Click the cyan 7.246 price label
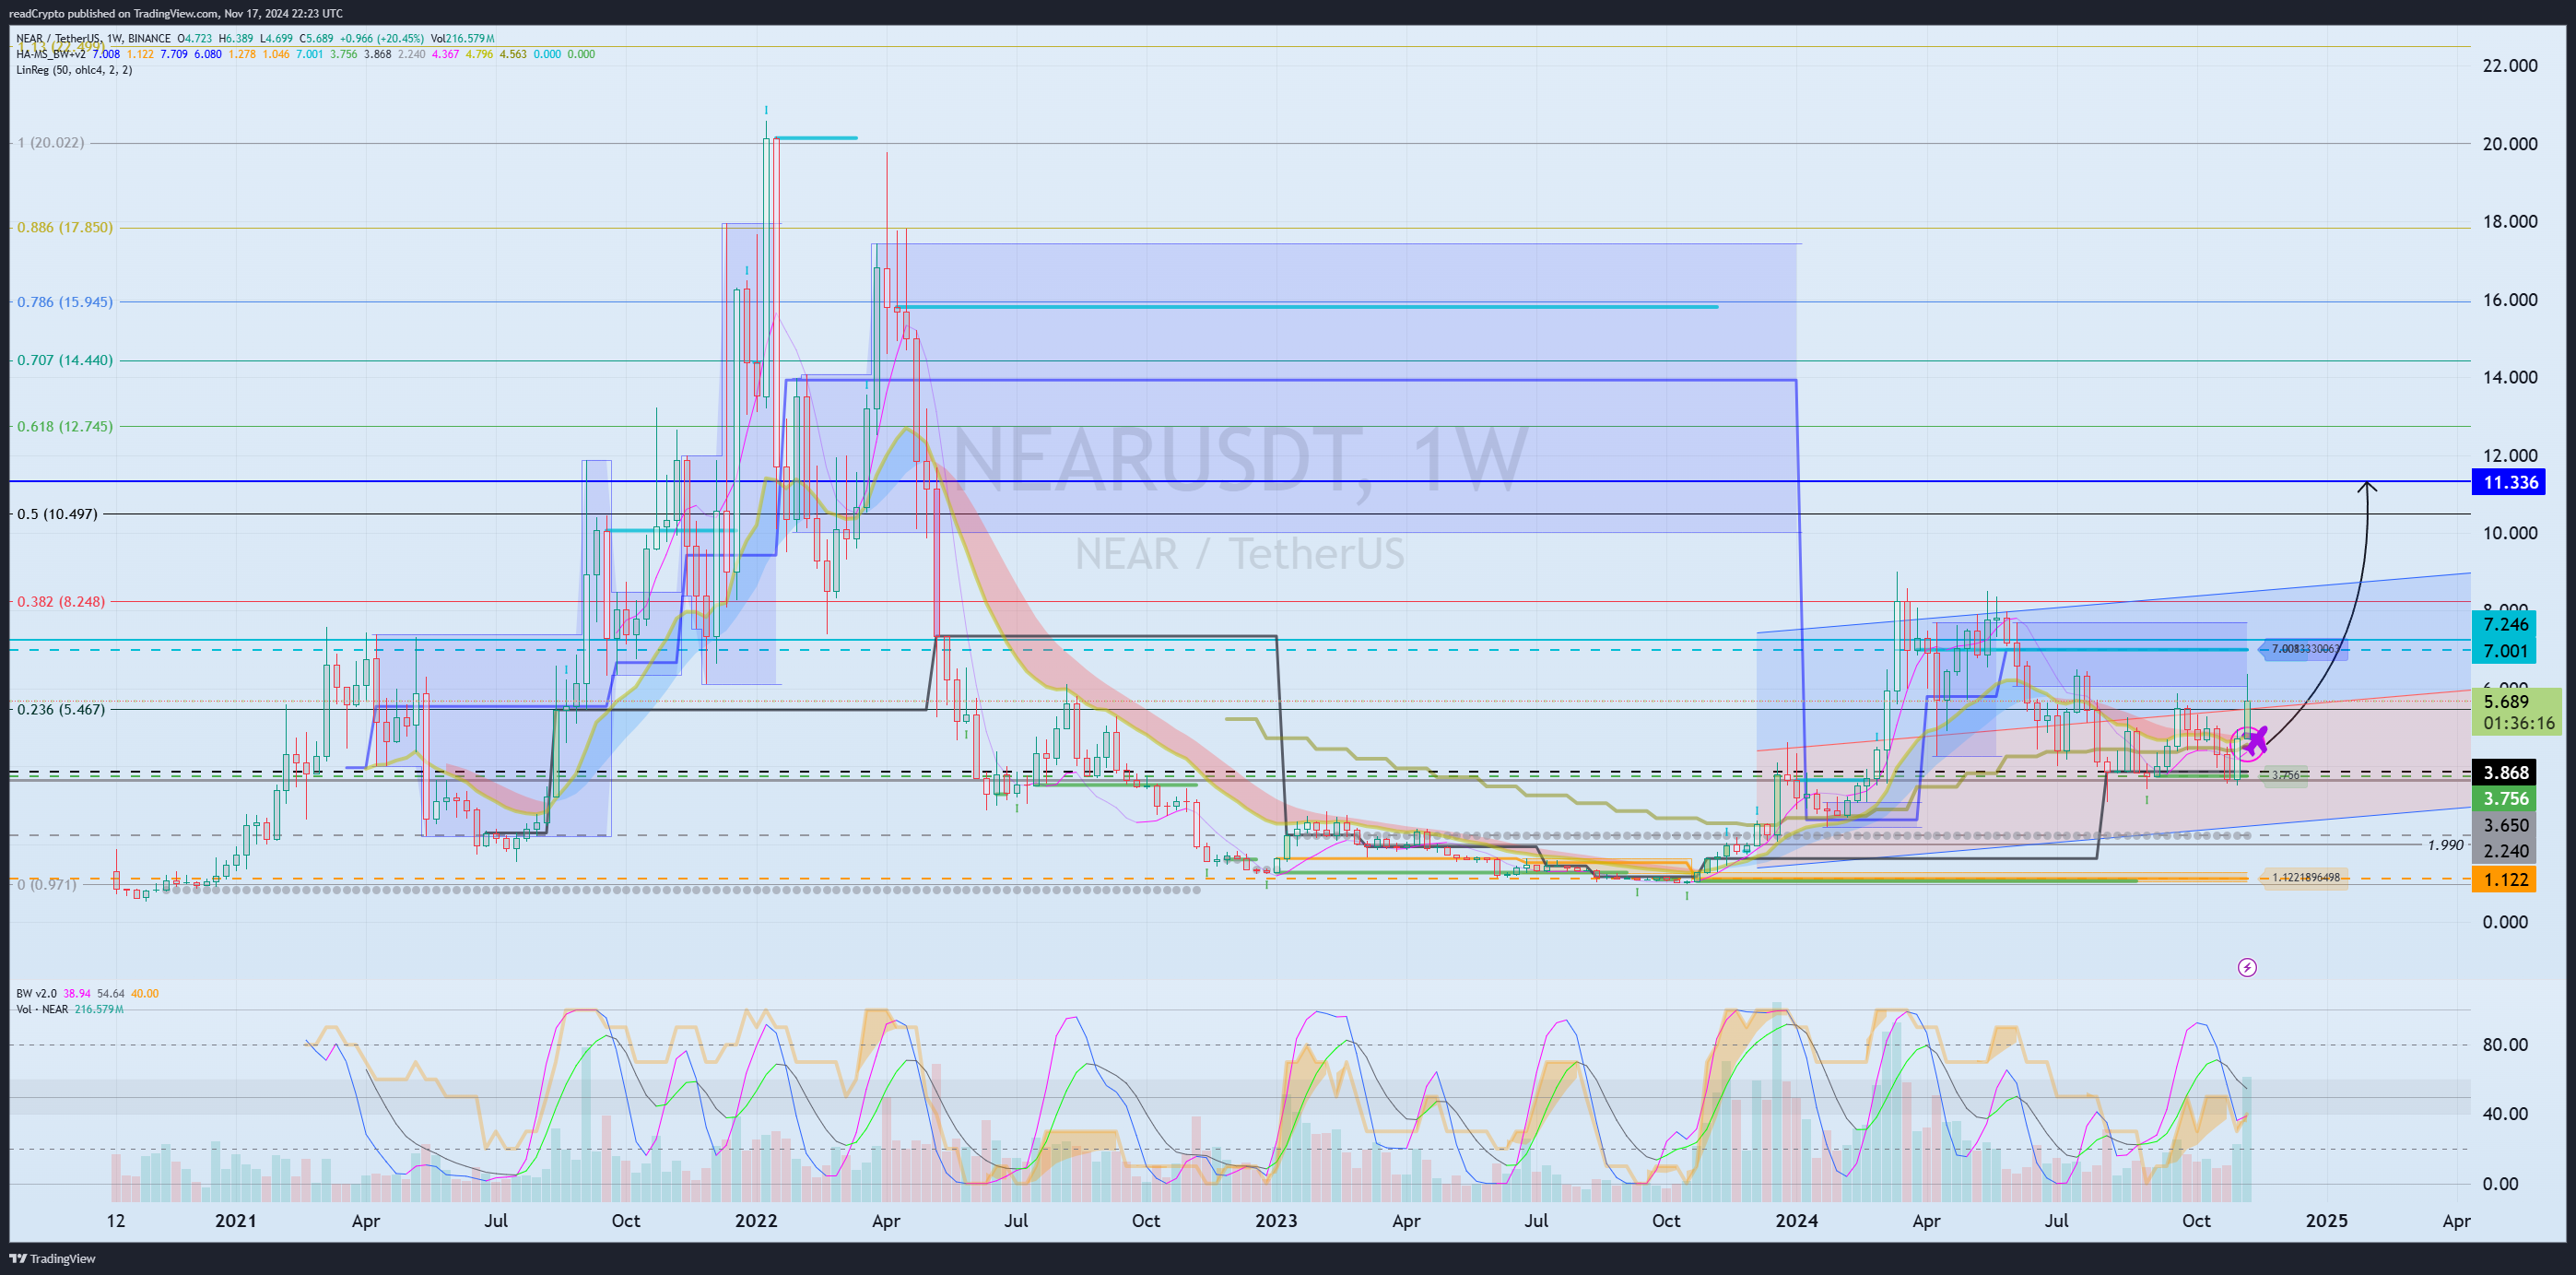Screen dimensions: 2576x1275 coord(2506,624)
